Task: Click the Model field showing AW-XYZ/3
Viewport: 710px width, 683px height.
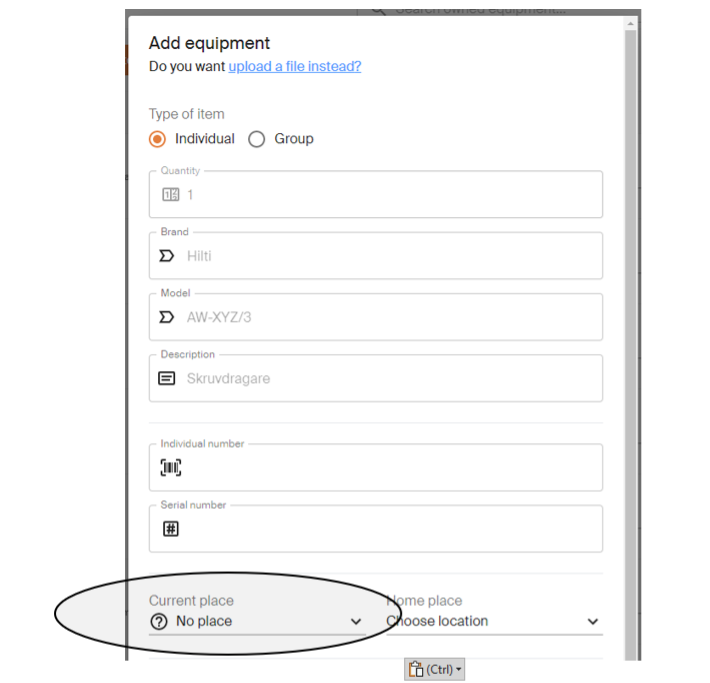Action: tap(376, 317)
